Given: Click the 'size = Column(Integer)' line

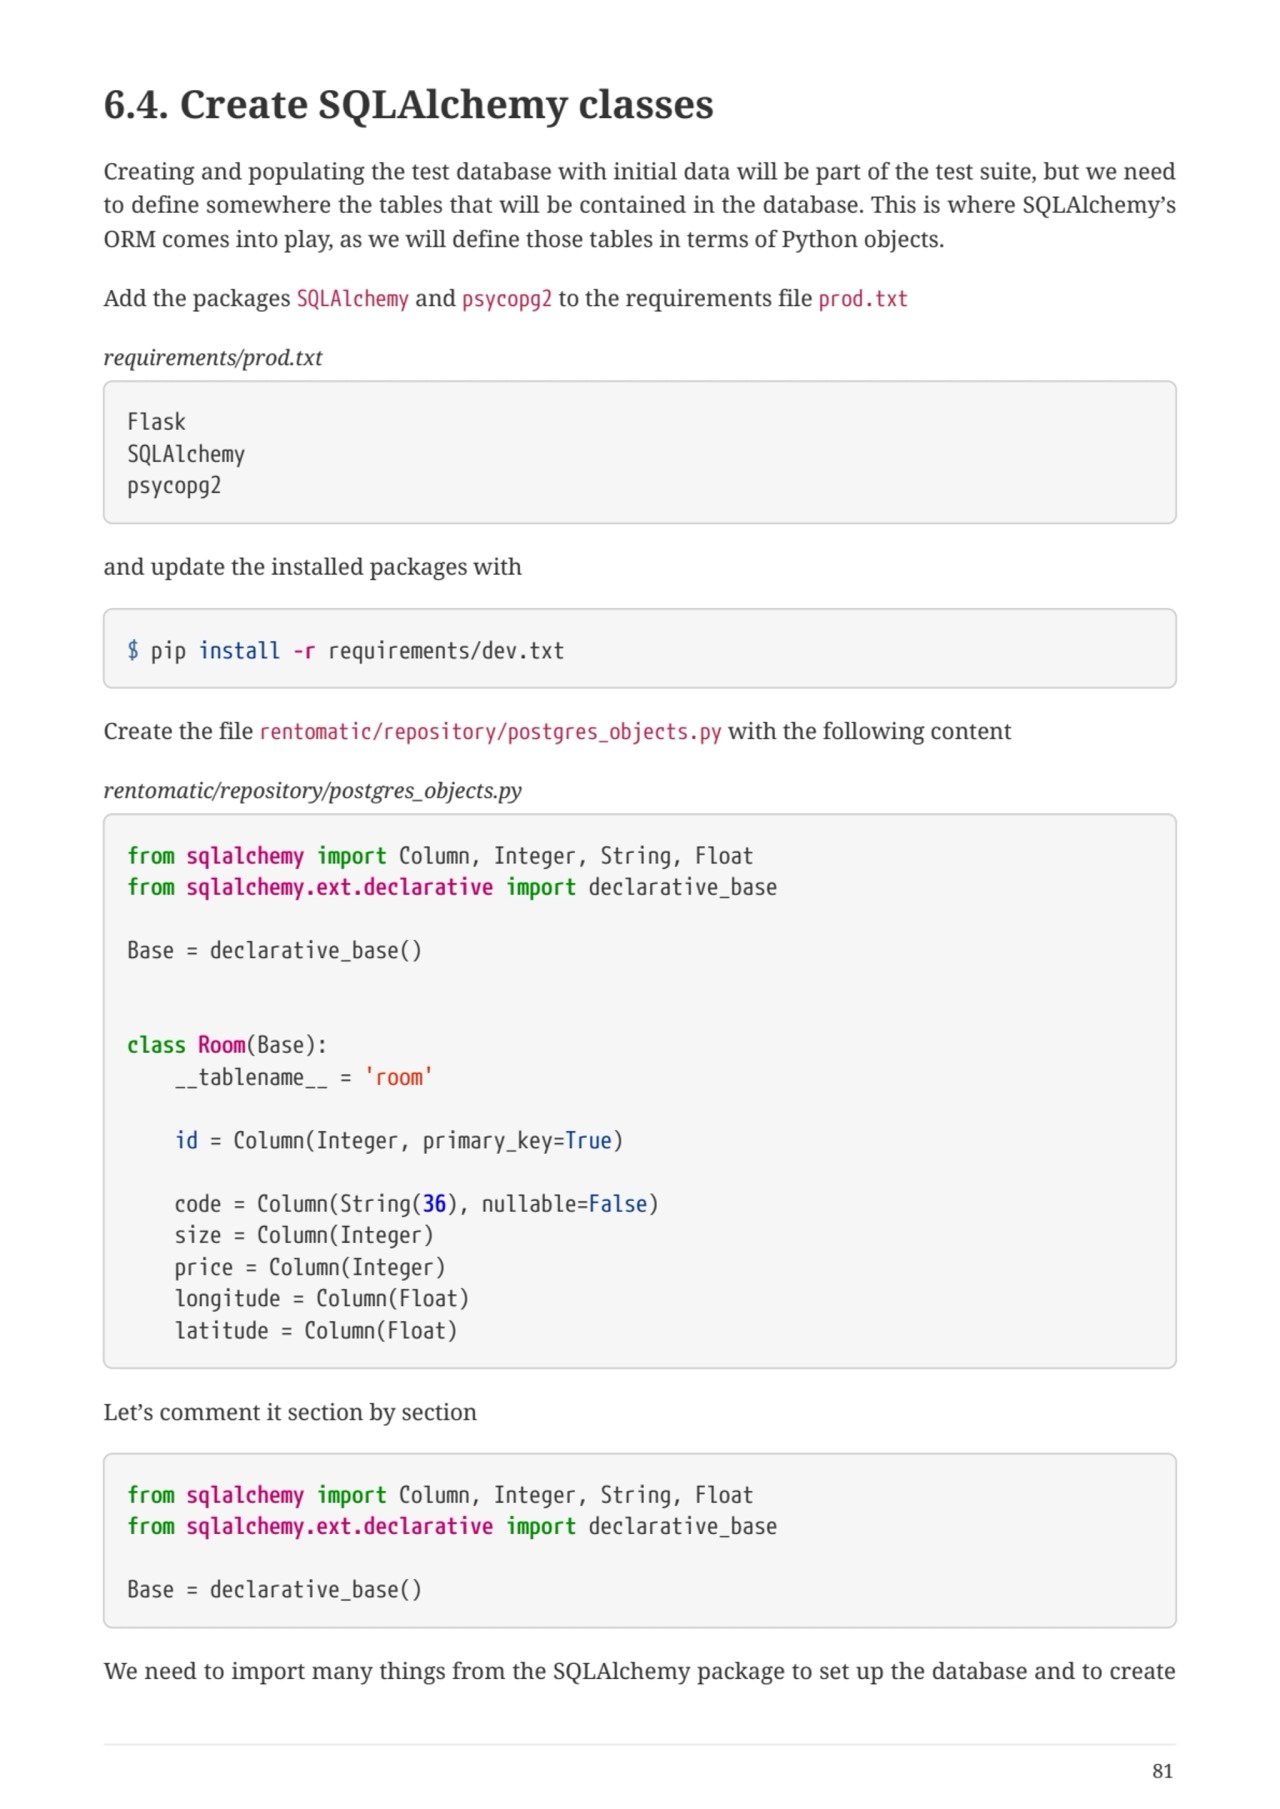Looking at the screenshot, I should [x=304, y=1236].
